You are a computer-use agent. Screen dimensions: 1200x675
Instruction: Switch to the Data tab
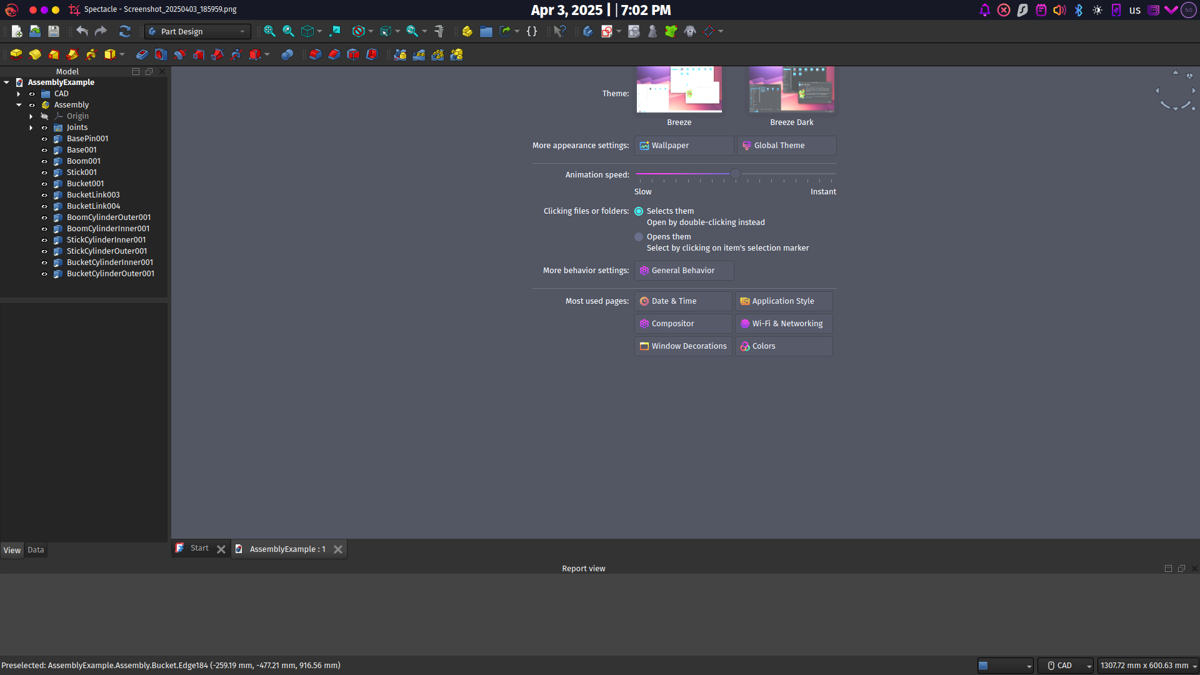click(x=36, y=550)
